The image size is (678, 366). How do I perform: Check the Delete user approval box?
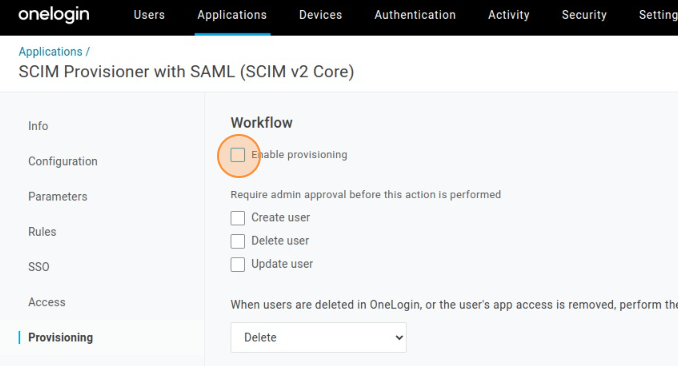pyautogui.click(x=238, y=241)
